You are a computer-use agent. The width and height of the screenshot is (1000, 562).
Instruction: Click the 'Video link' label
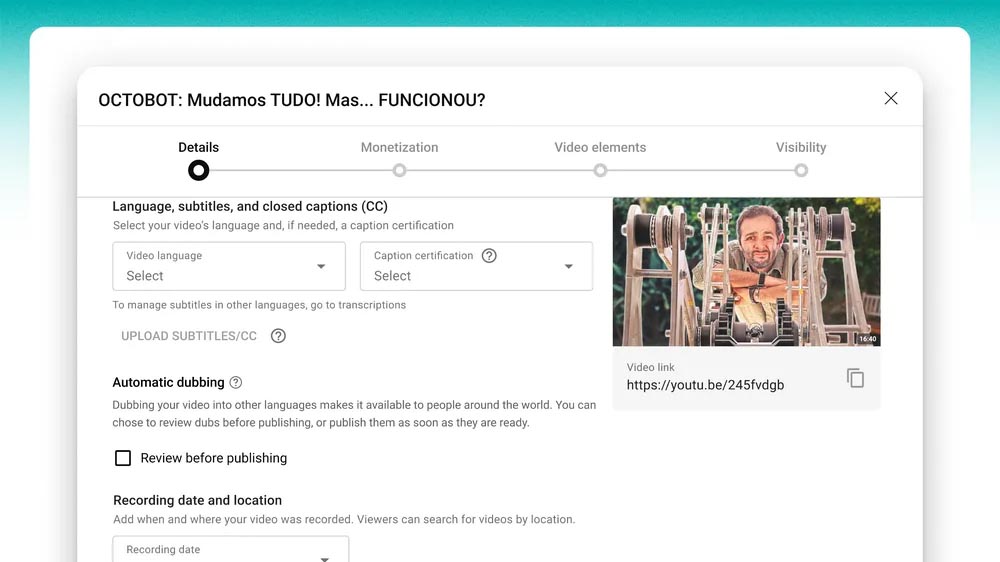coord(651,367)
